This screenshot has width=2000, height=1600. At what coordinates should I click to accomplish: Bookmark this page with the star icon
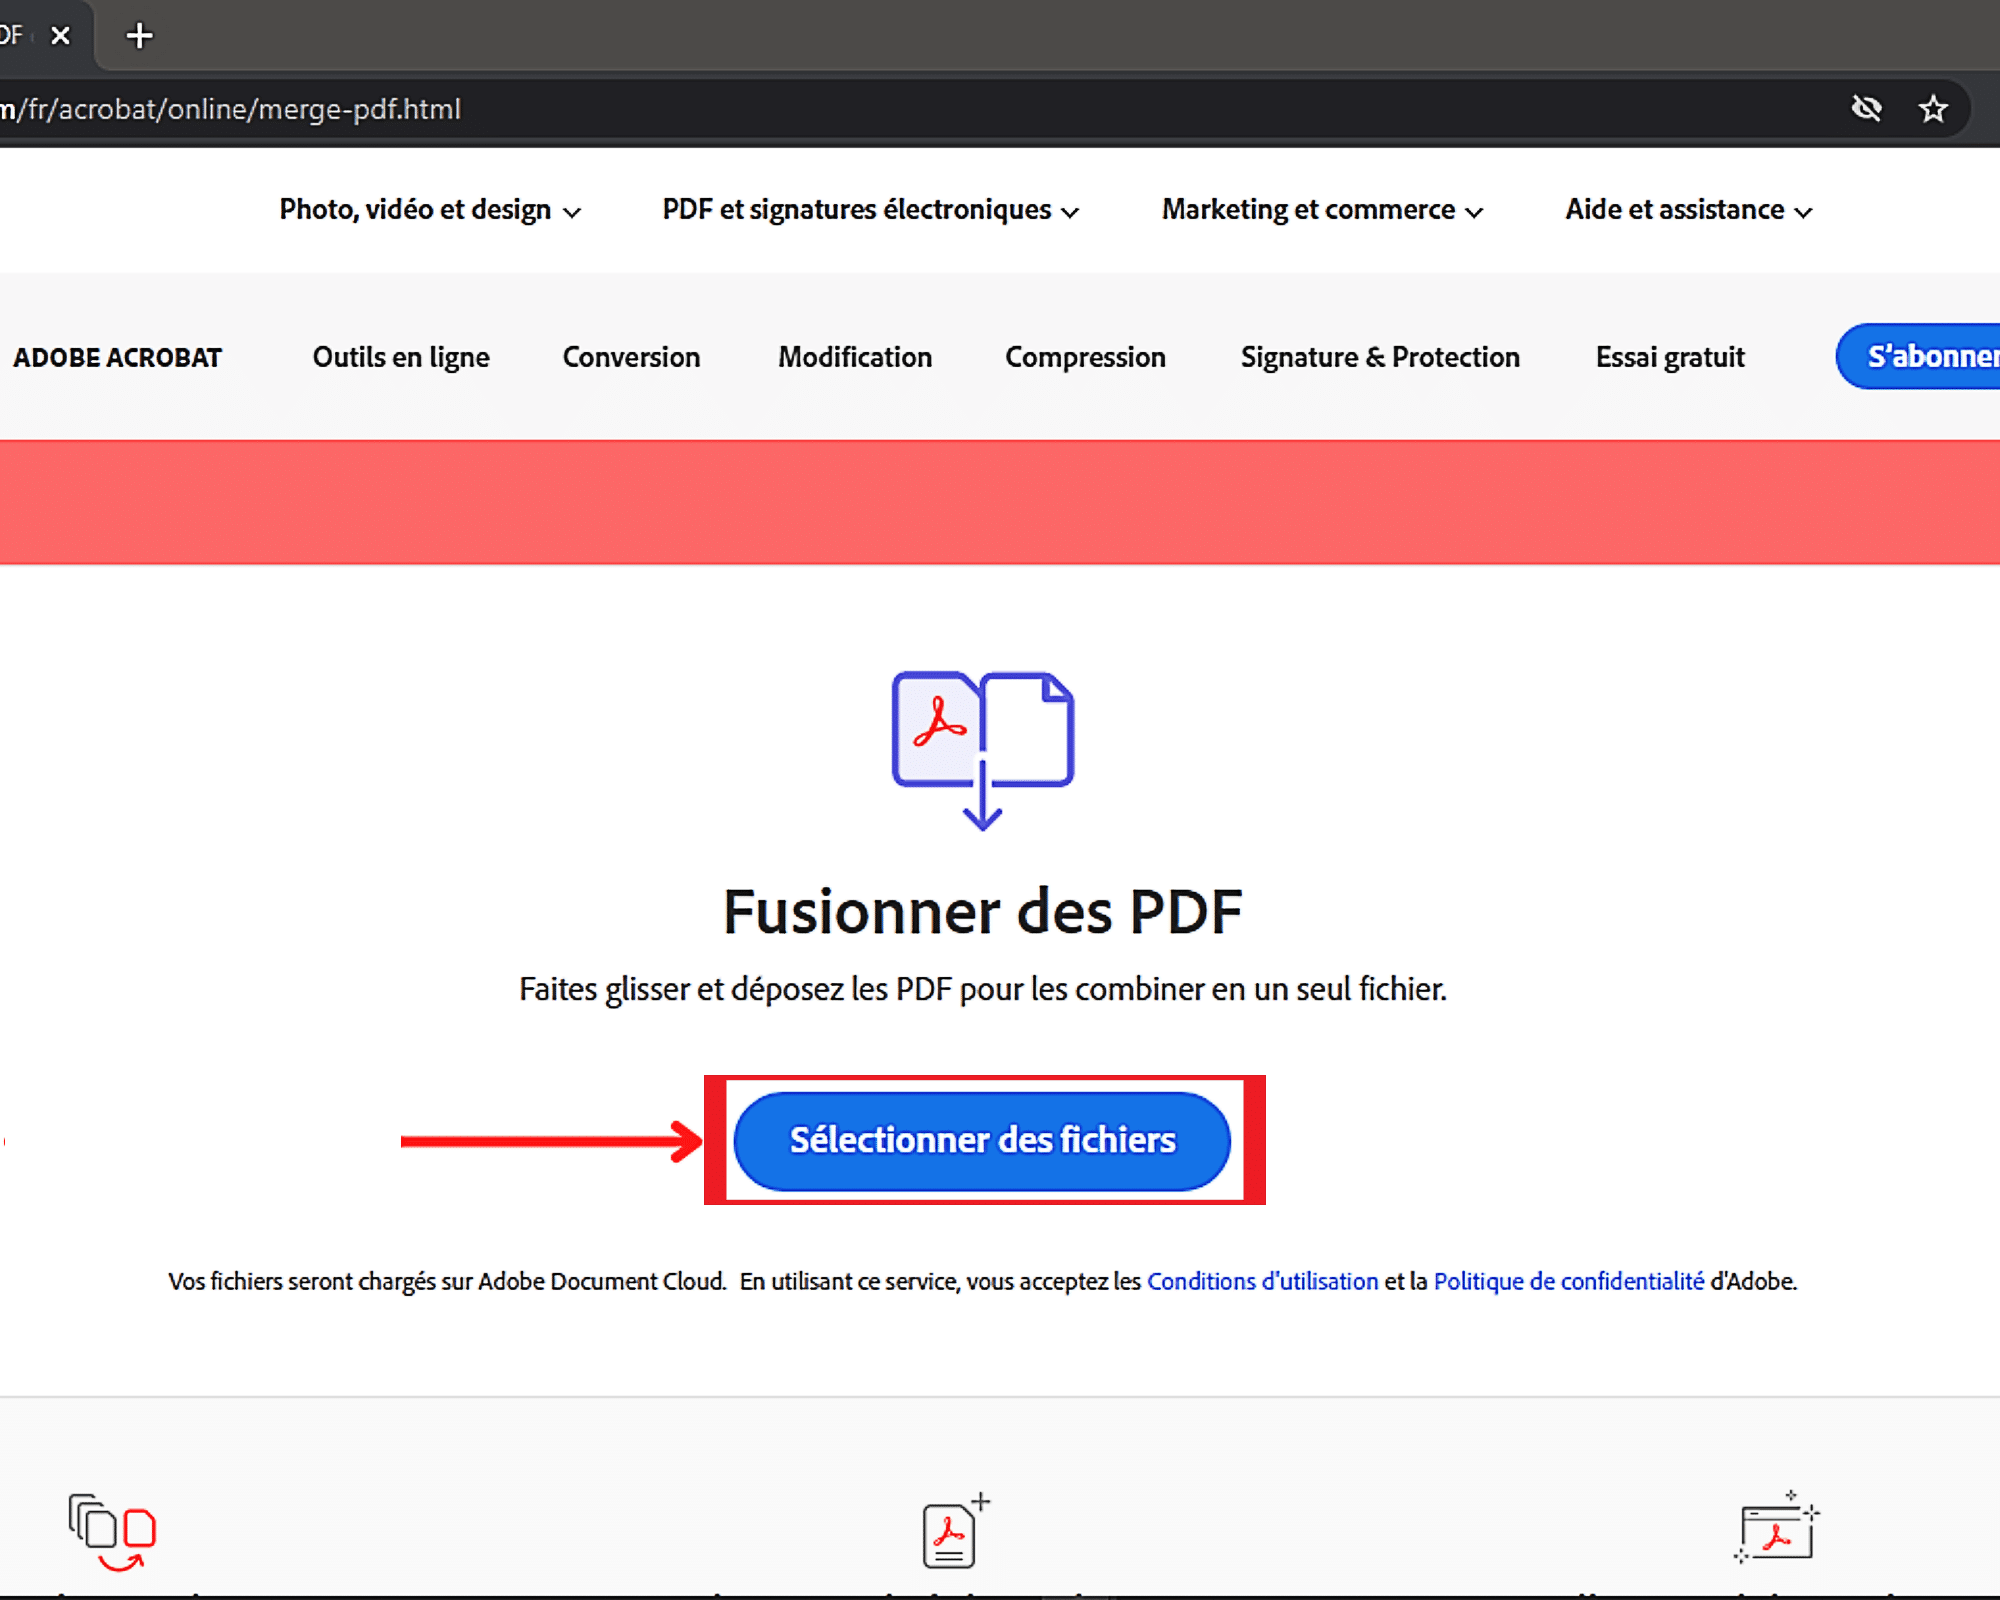[1933, 108]
